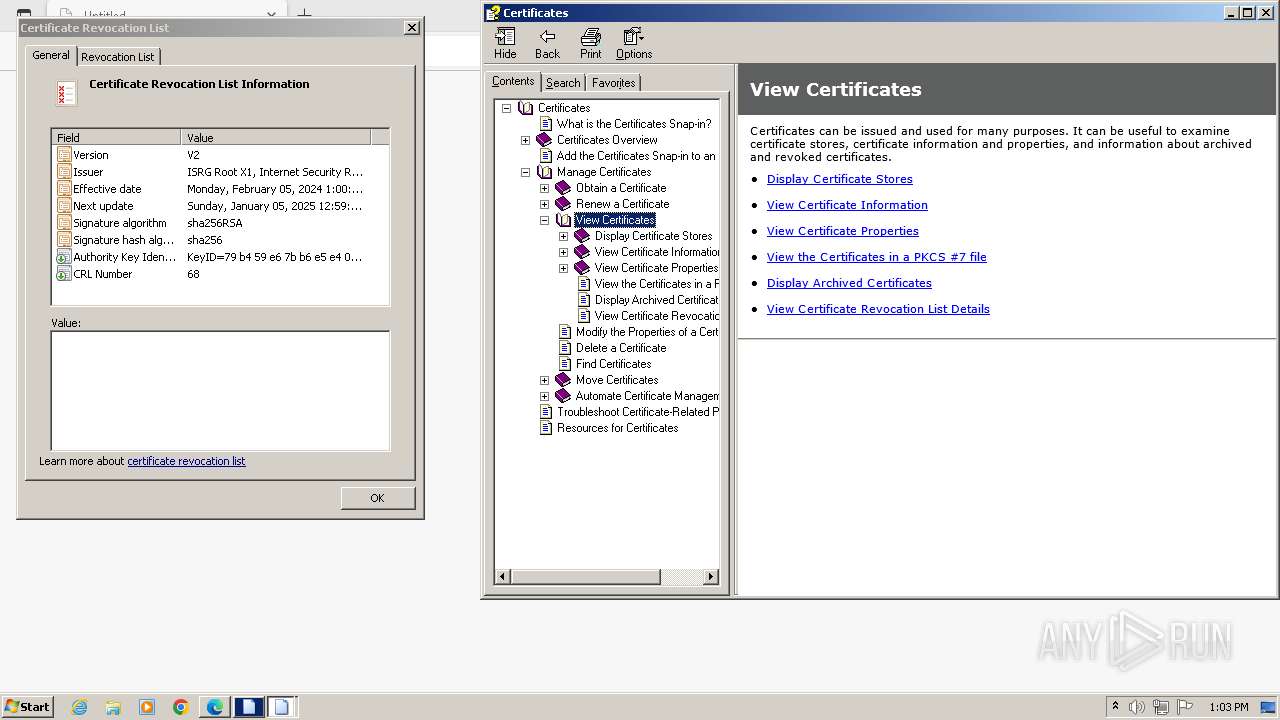Click the Value details text box
The width and height of the screenshot is (1280, 720).
pos(220,391)
